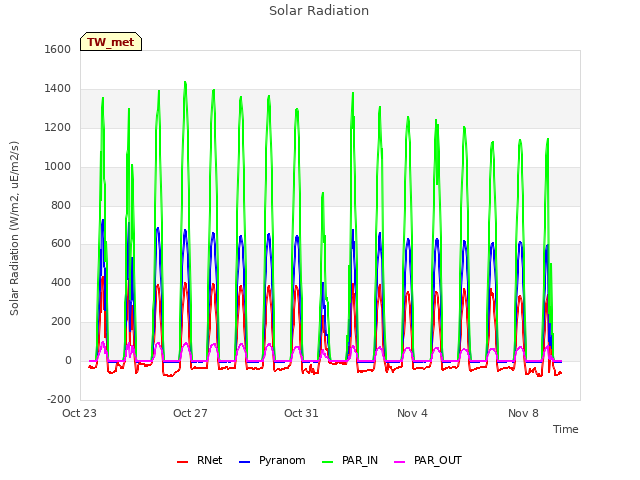This screenshot has width=640, height=480.
Task: Click the Oct 31 x-axis label
Action: [301, 413]
